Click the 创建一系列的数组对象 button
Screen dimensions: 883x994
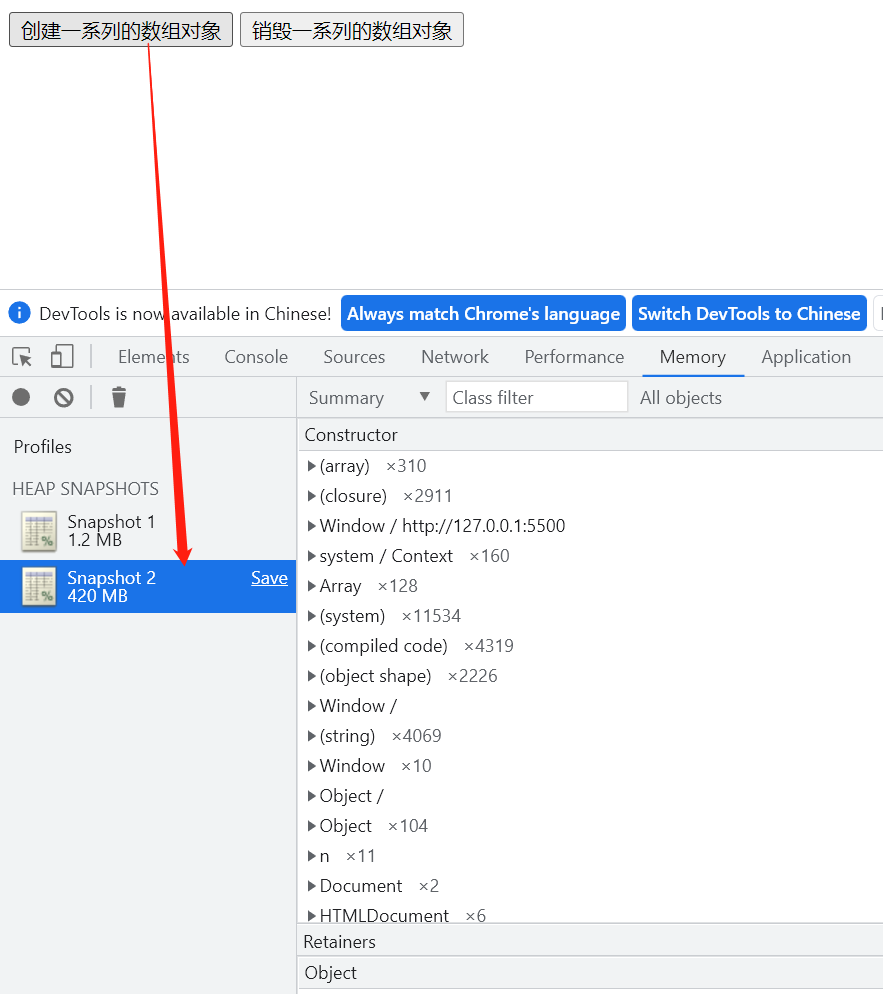click(121, 30)
